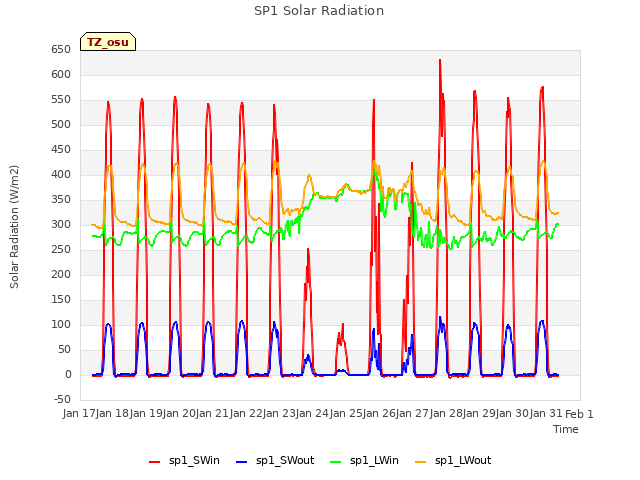
Task: Click the Jan 20 x-axis tick label
Action: pyautogui.click(x=180, y=413)
